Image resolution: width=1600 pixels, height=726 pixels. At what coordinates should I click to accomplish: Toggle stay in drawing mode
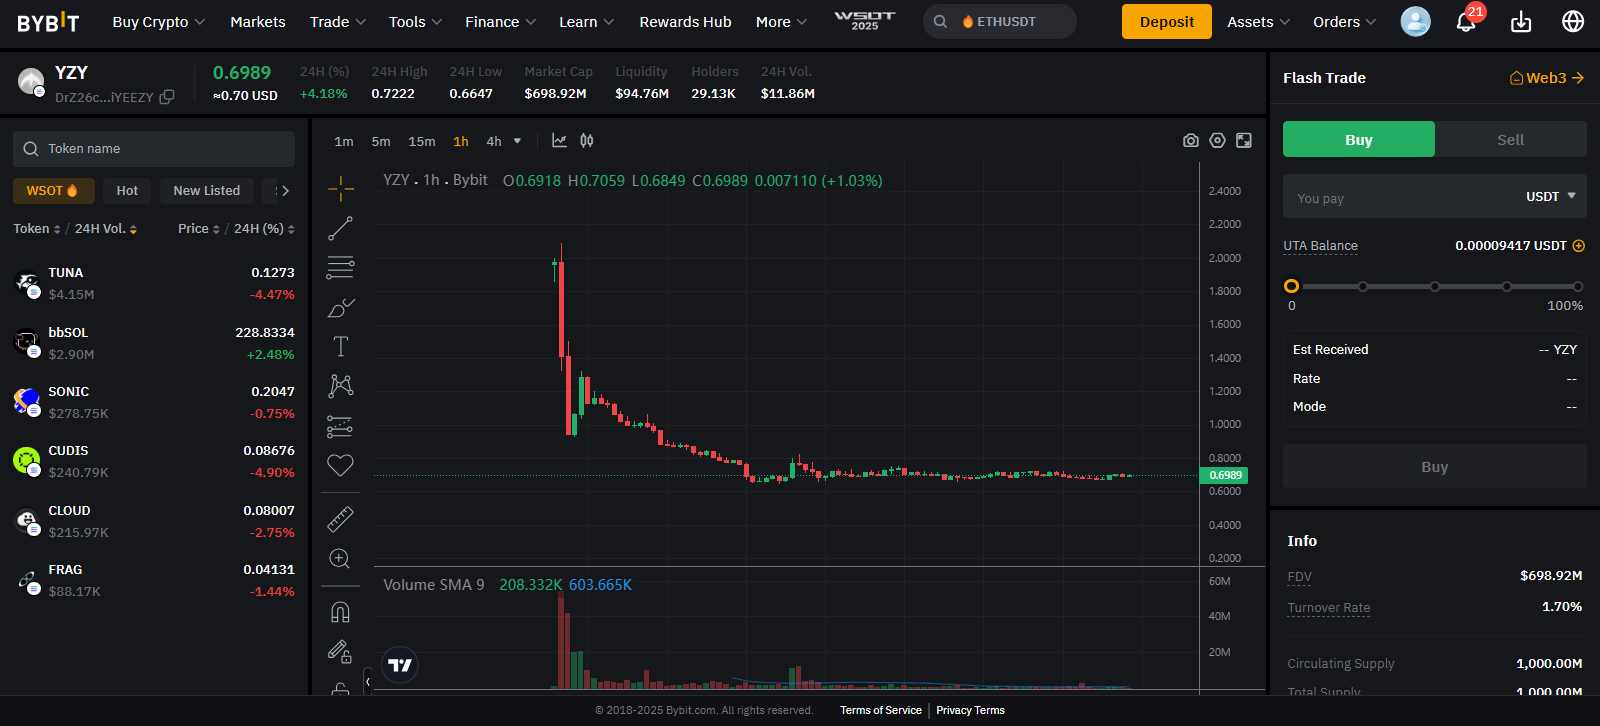click(340, 652)
